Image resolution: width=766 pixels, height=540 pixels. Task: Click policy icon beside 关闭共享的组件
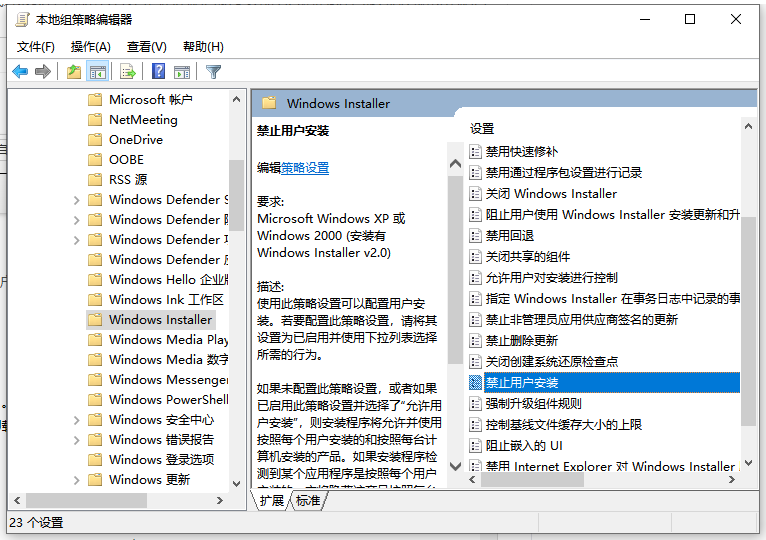click(475, 257)
